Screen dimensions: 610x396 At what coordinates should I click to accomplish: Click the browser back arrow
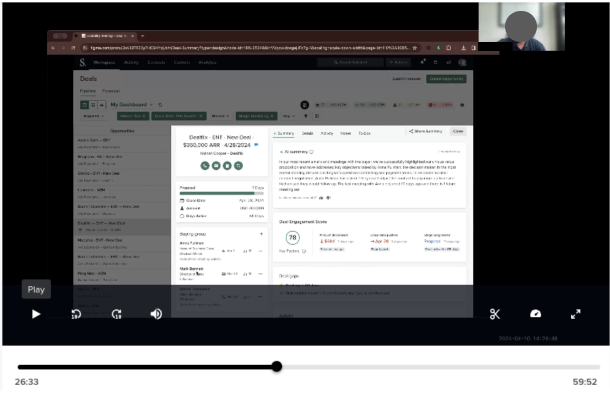pos(53,48)
